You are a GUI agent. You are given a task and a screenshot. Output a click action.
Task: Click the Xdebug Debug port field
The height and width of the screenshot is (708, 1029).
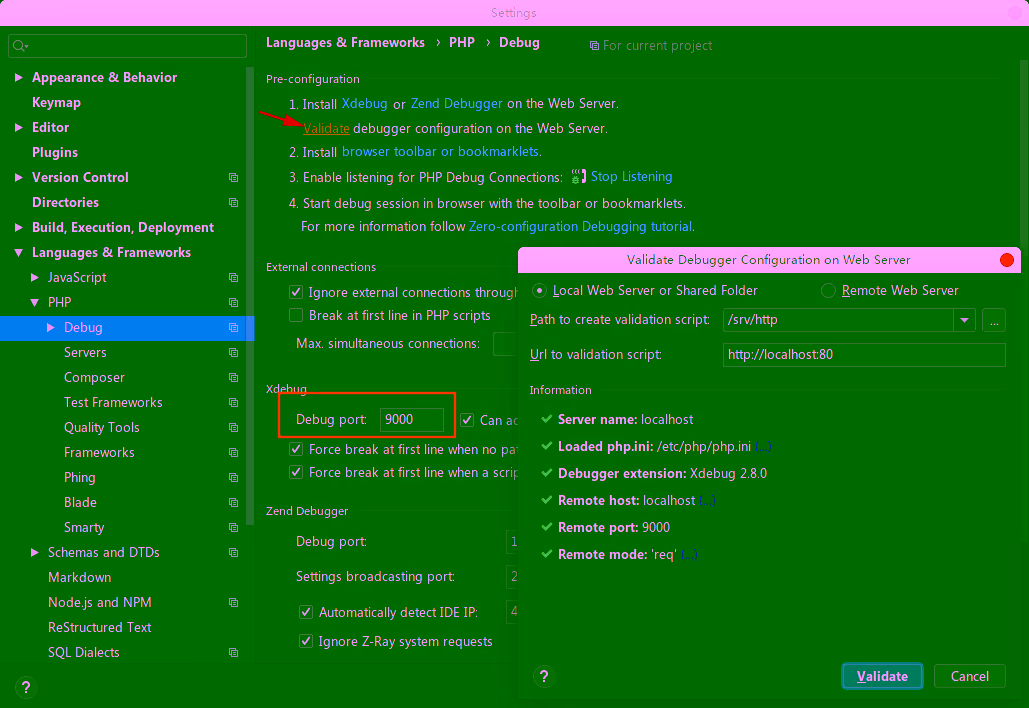[x=411, y=420]
